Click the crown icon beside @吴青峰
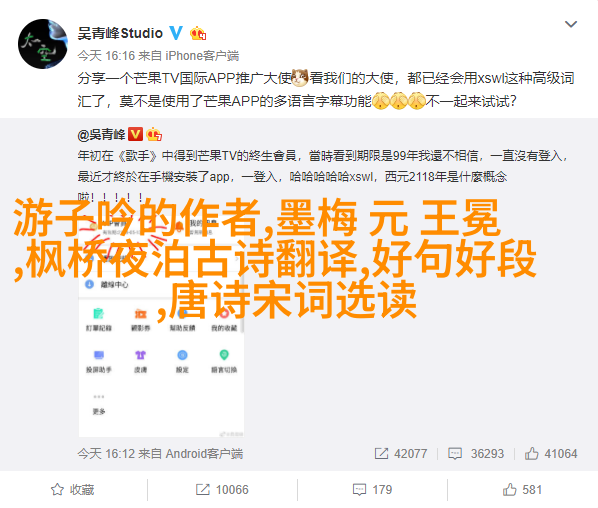 click(x=154, y=134)
